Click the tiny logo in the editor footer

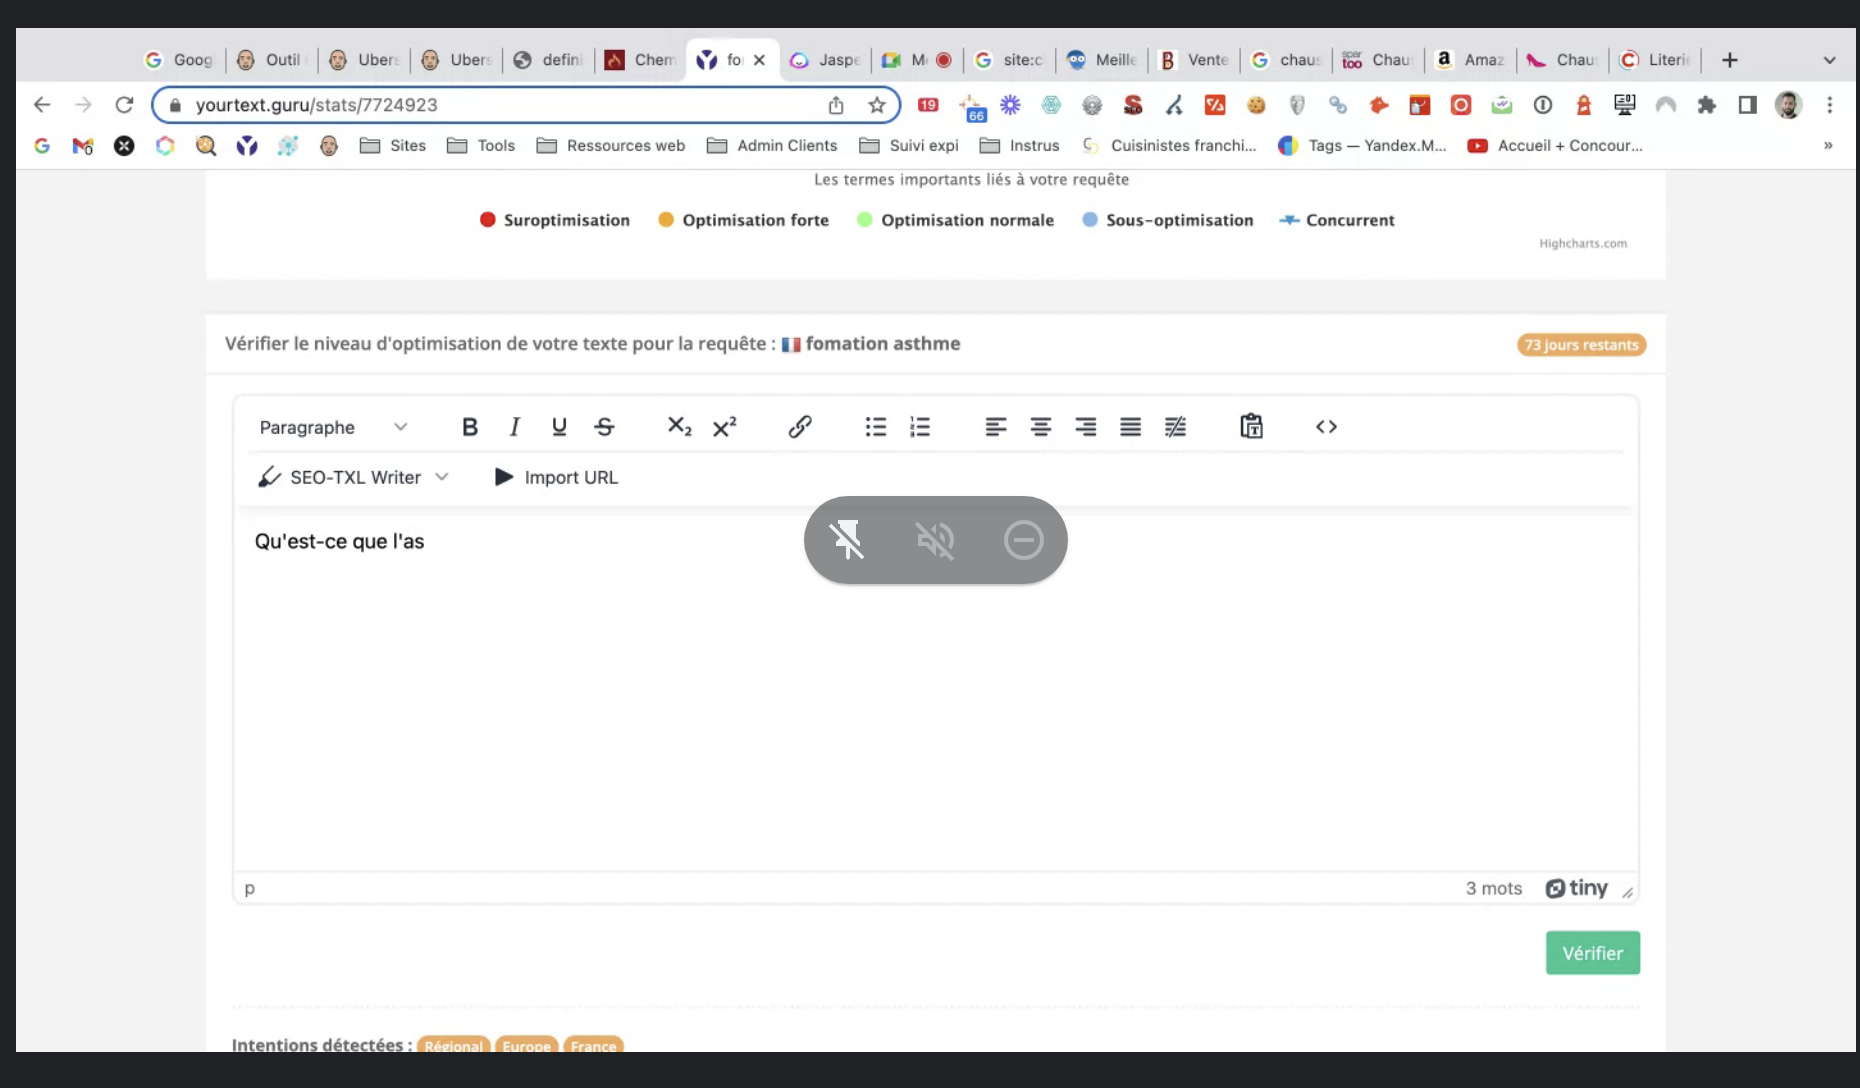1577,888
